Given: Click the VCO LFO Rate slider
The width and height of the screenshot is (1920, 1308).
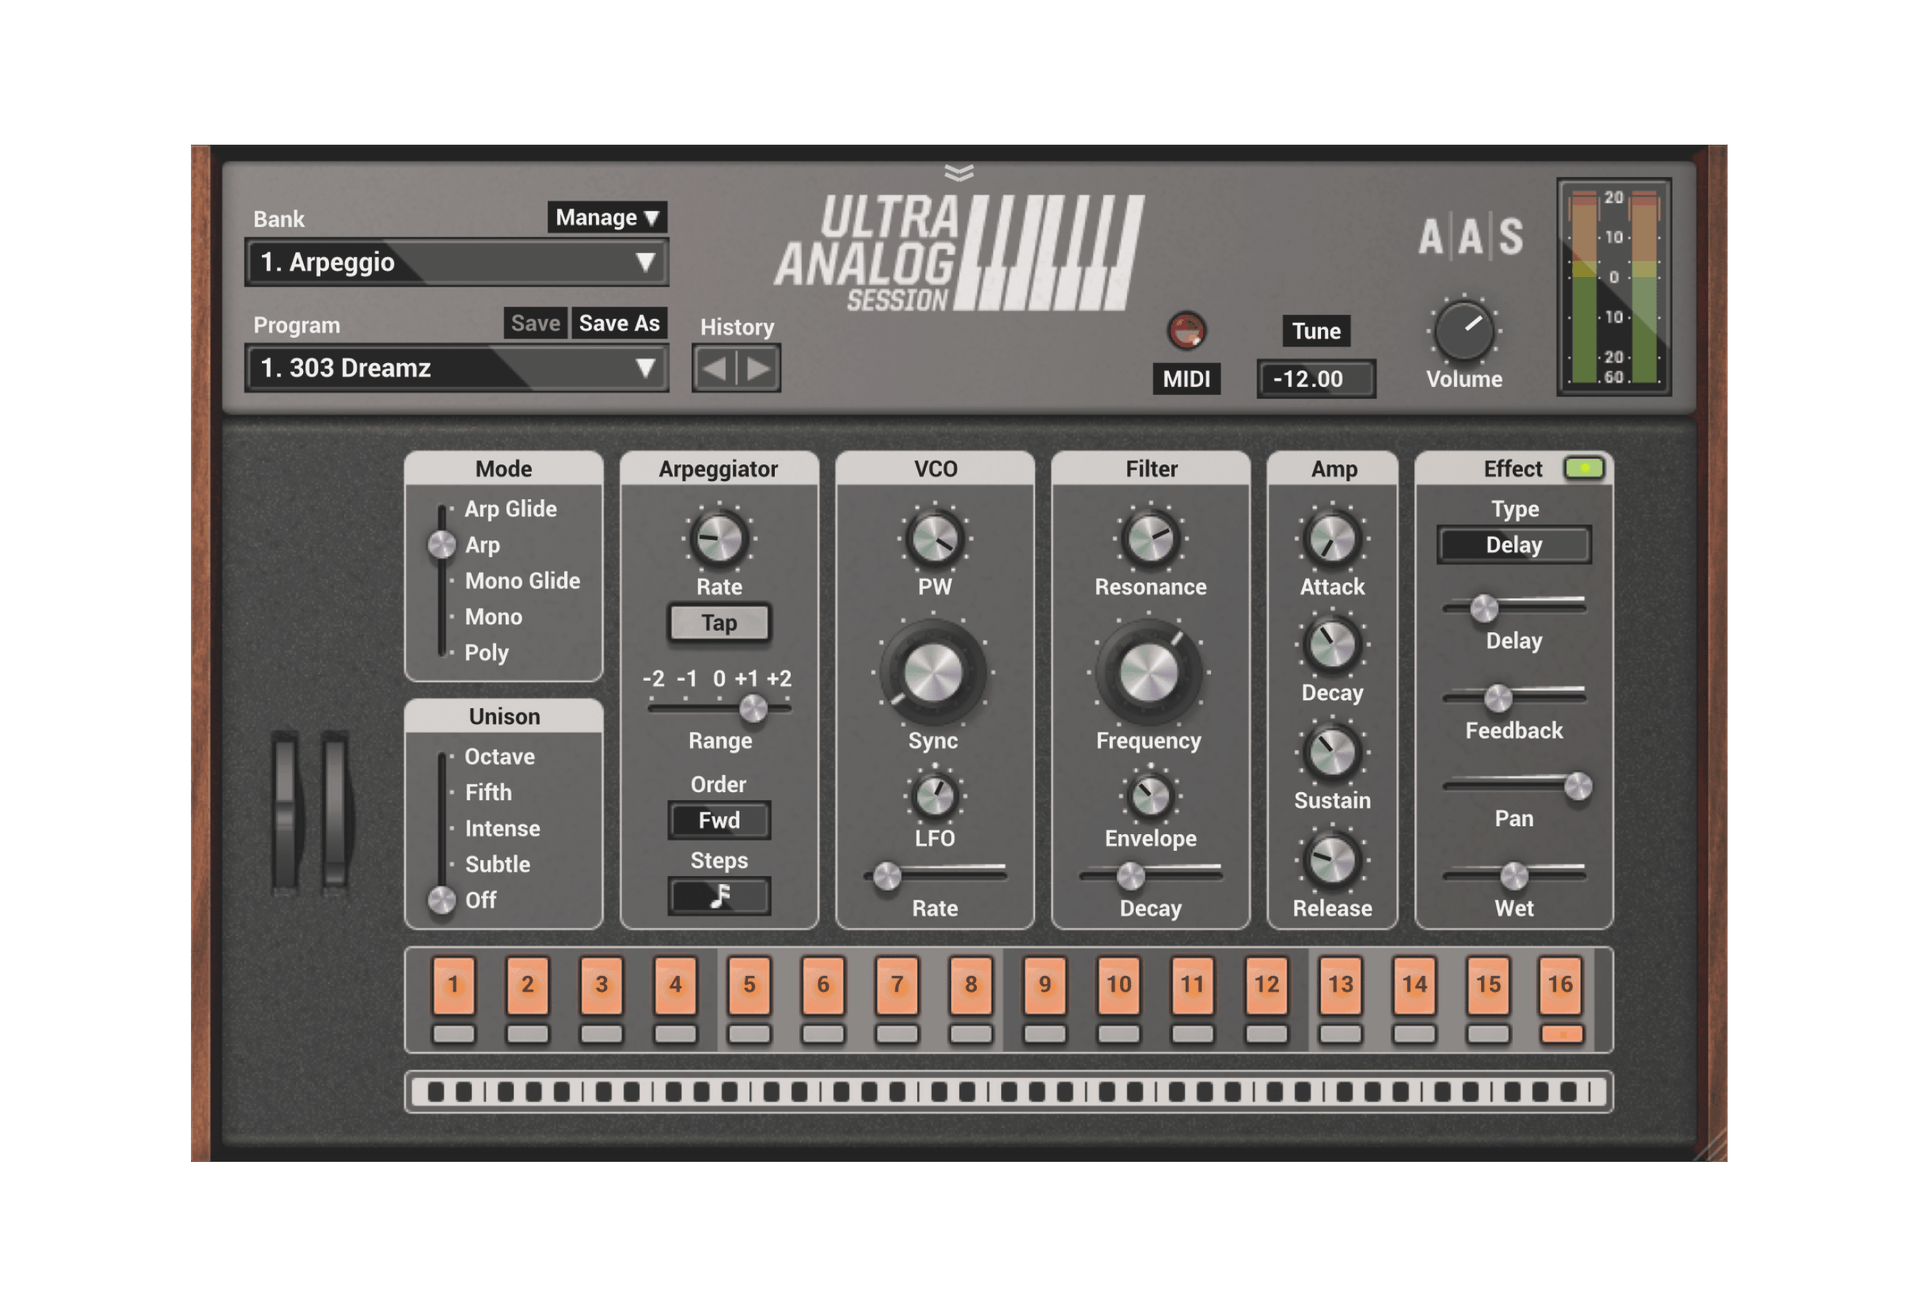Looking at the screenshot, I should [935, 876].
